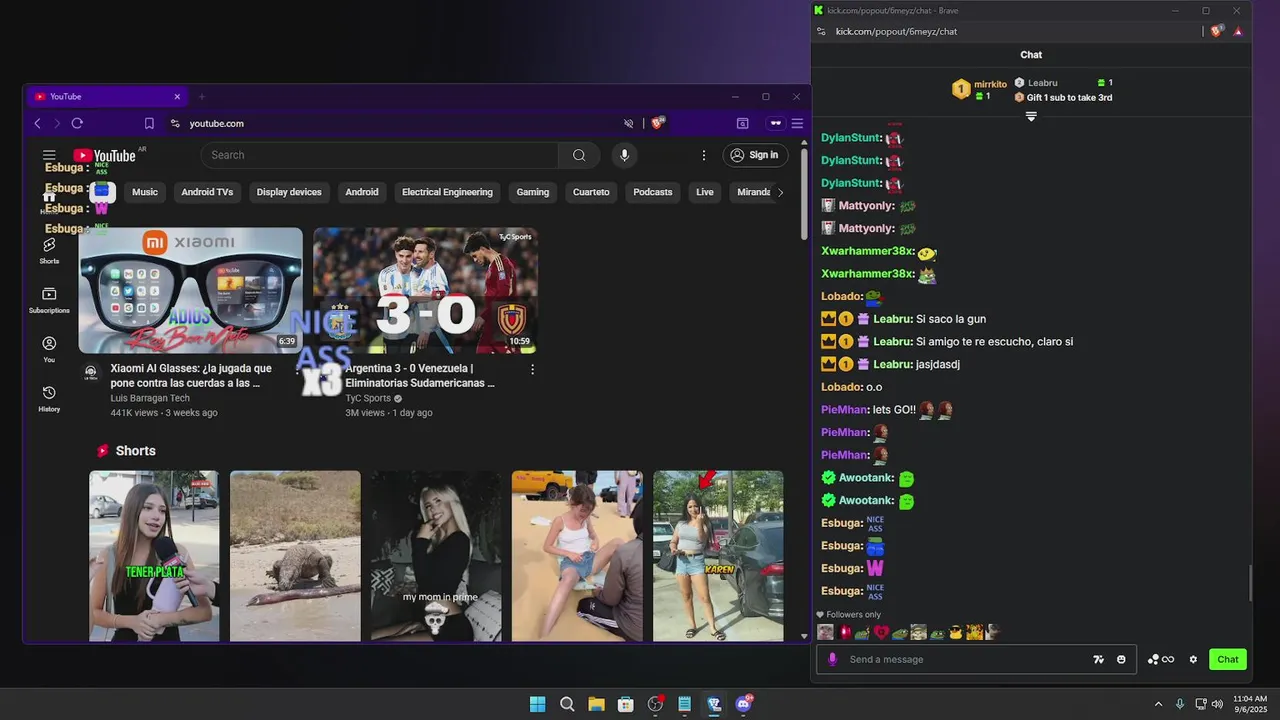The height and width of the screenshot is (720, 1280).
Task: Open the You section in sidebar
Action: click(x=49, y=349)
